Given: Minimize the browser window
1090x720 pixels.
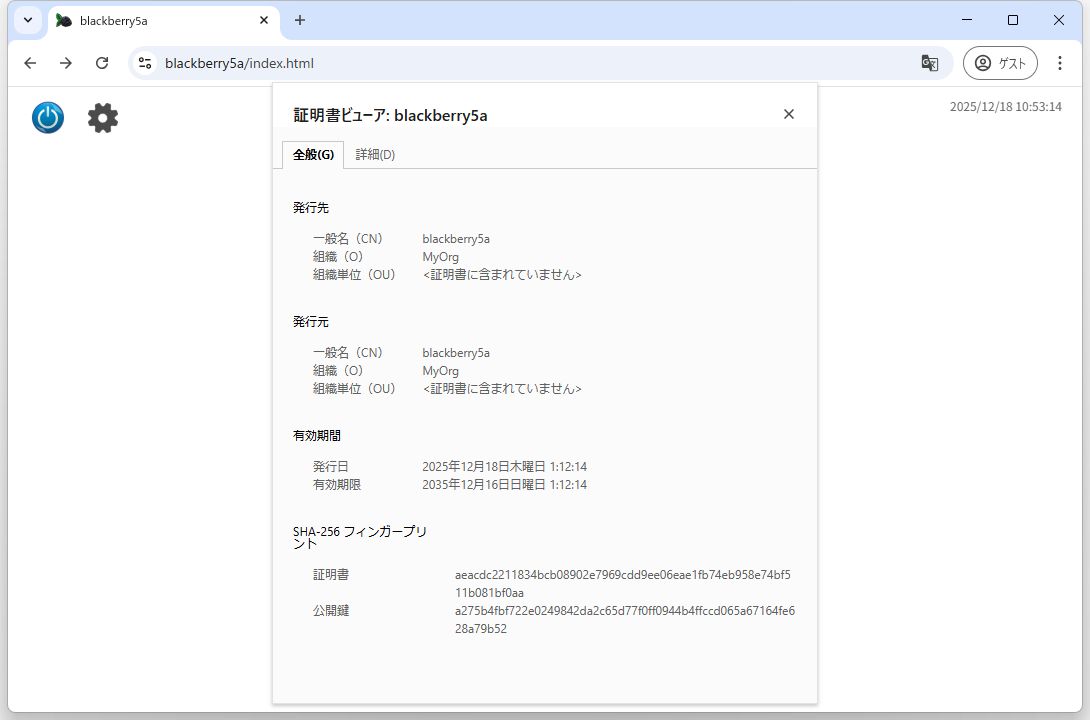Looking at the screenshot, I should pos(966,20).
